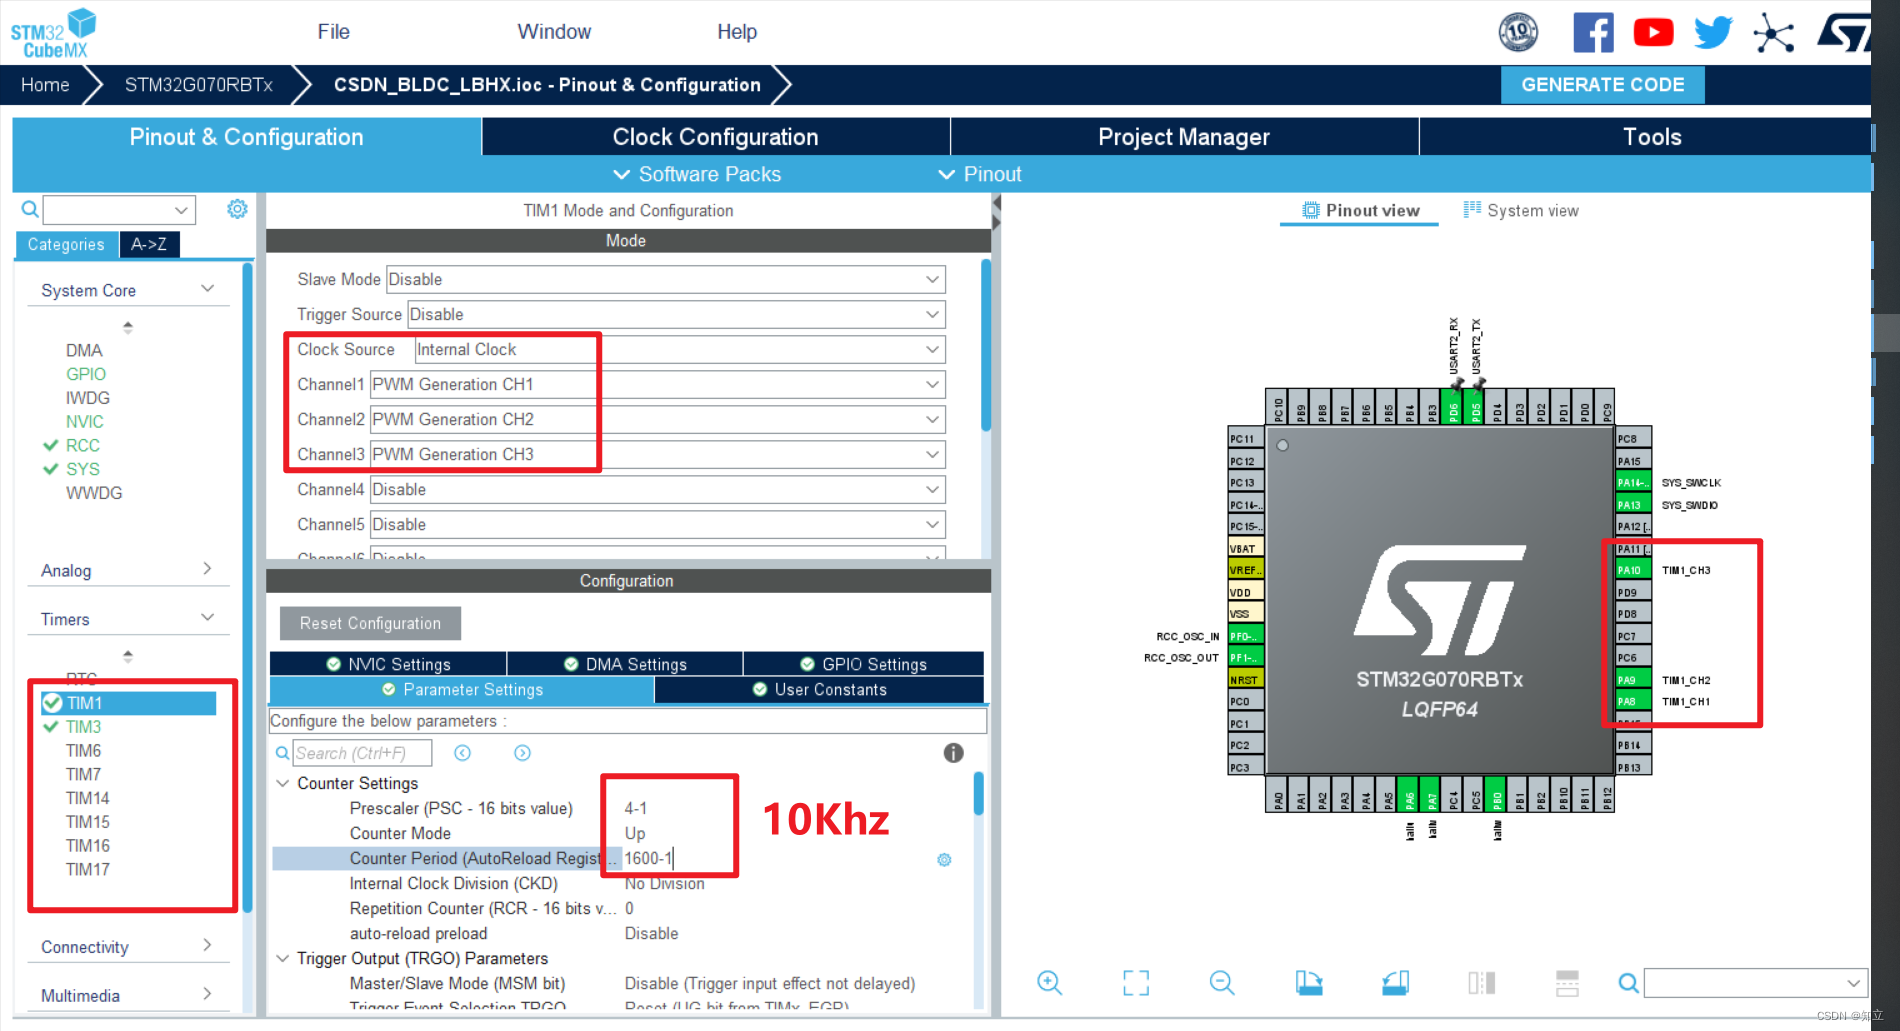This screenshot has width=1900, height=1031.
Task: Open the File menu
Action: coord(333,32)
